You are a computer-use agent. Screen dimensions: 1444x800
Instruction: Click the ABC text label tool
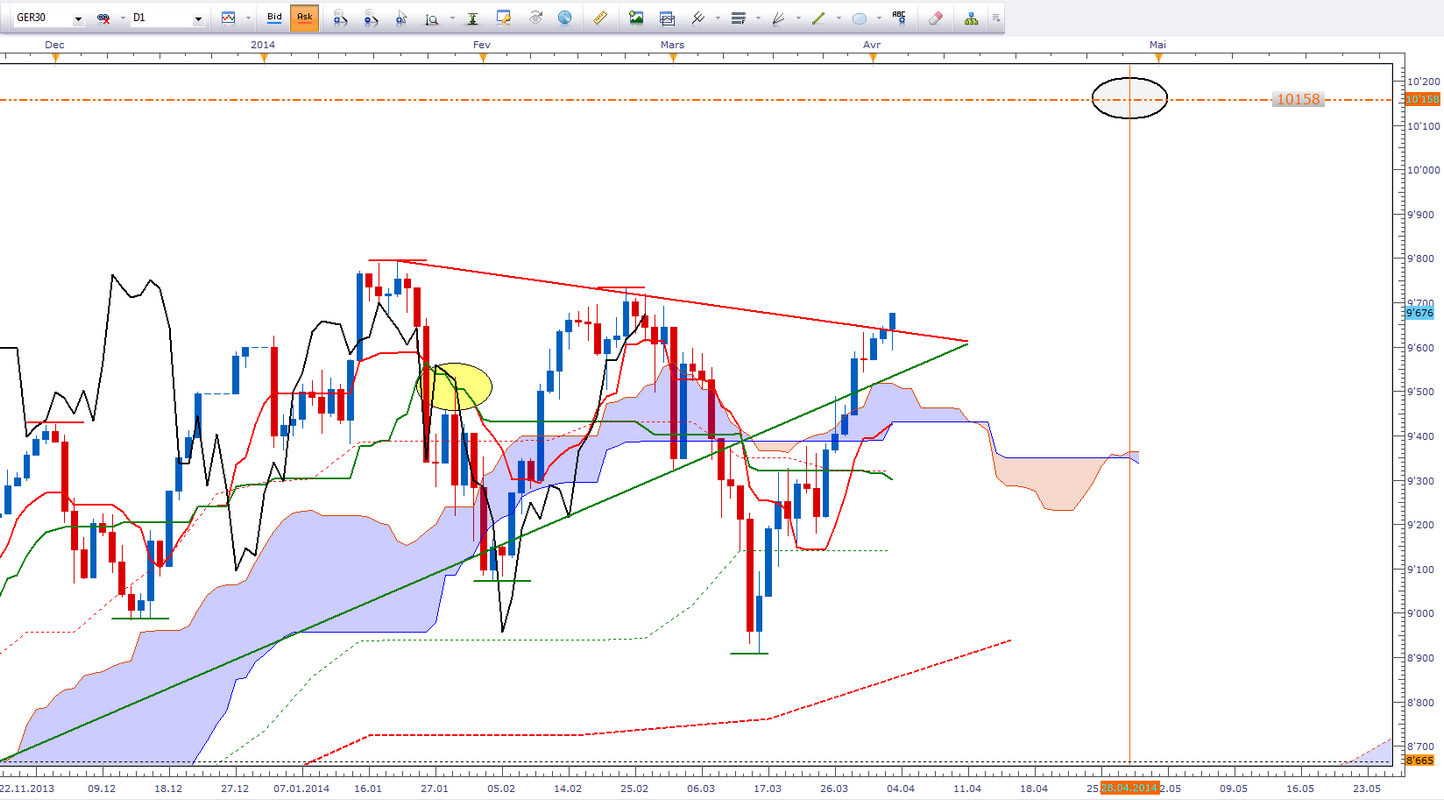click(x=900, y=18)
